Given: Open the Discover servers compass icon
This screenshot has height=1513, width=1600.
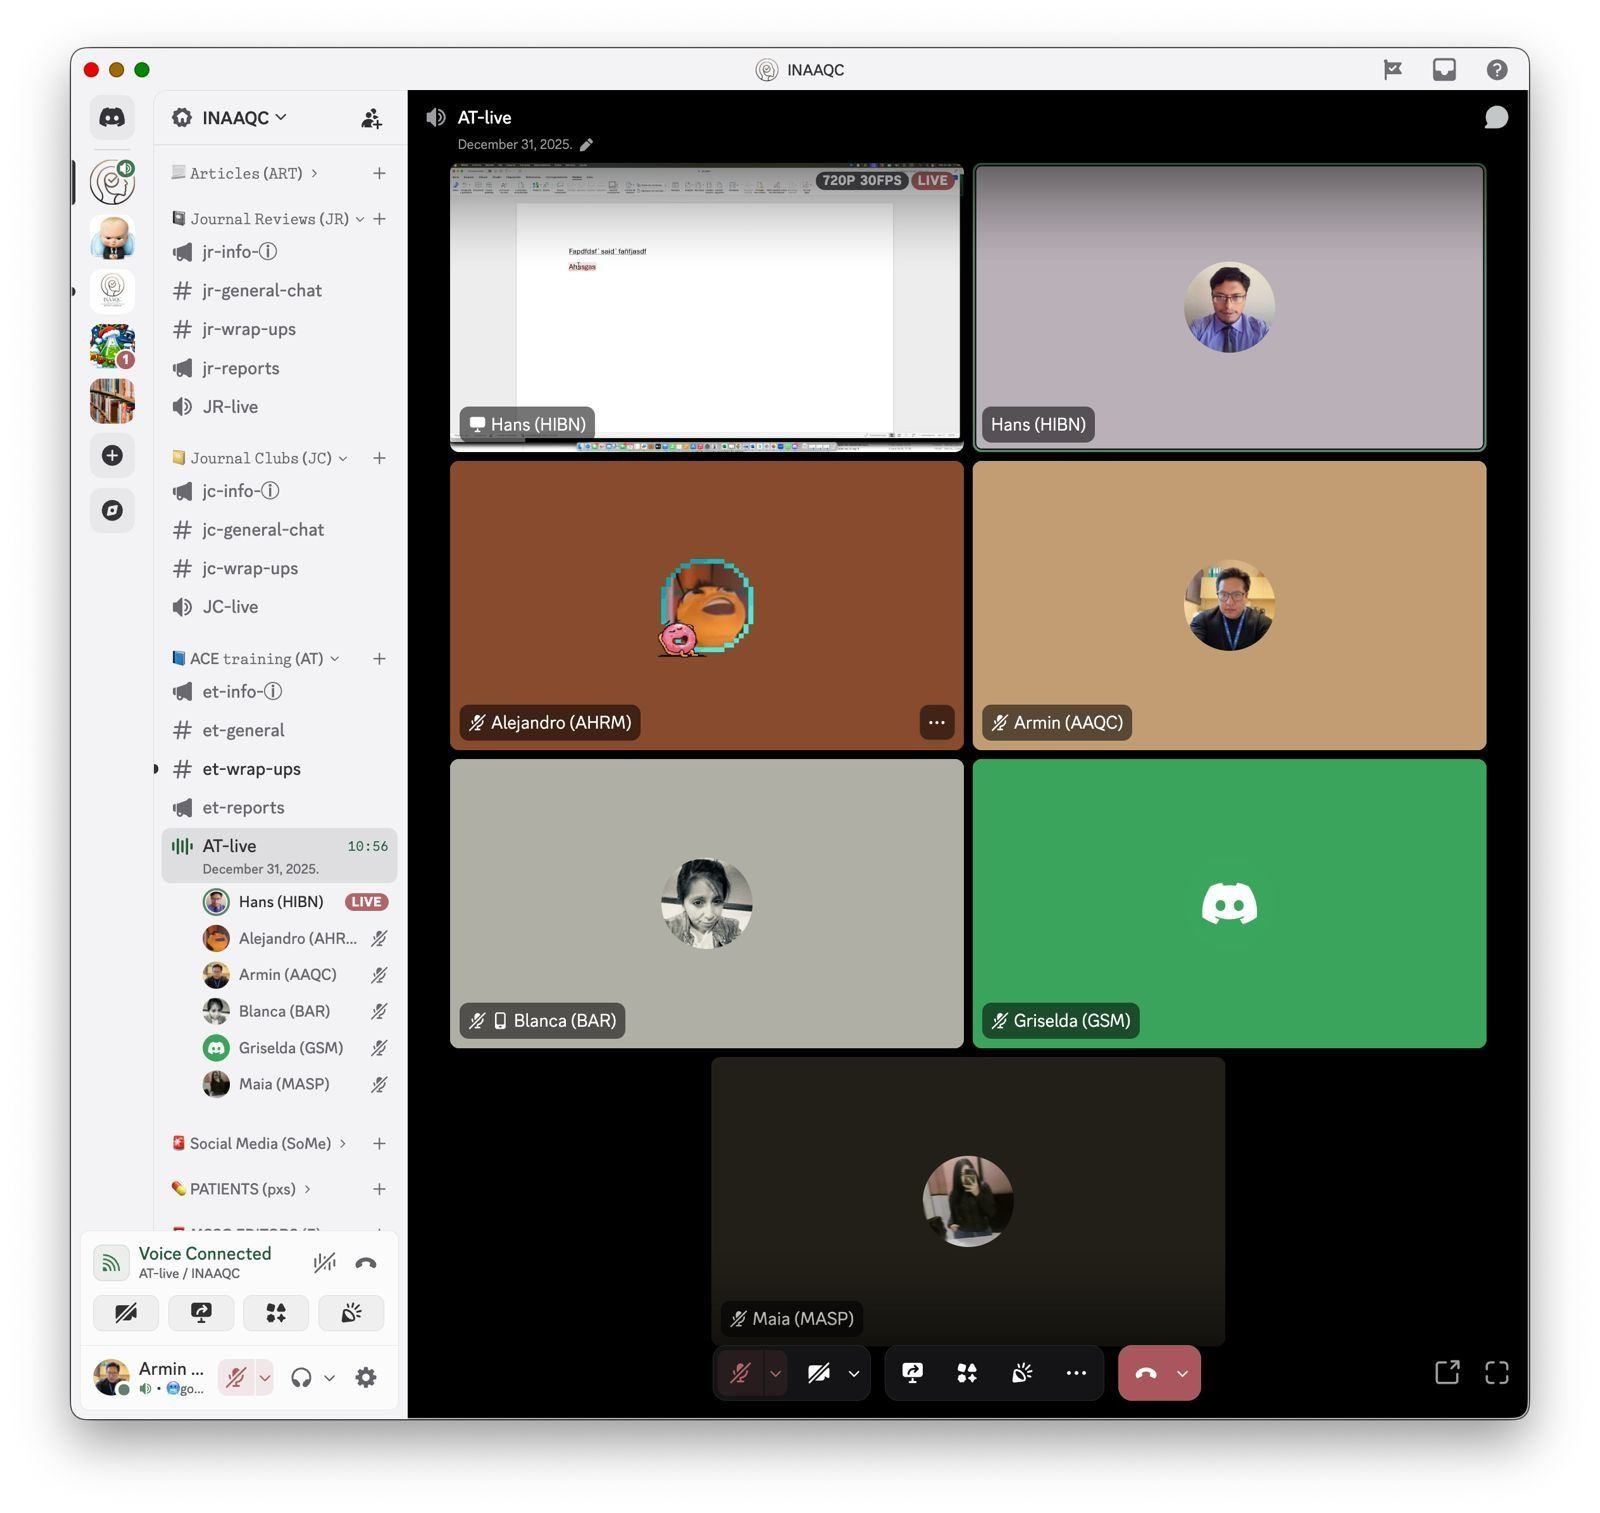Looking at the screenshot, I should pos(112,510).
